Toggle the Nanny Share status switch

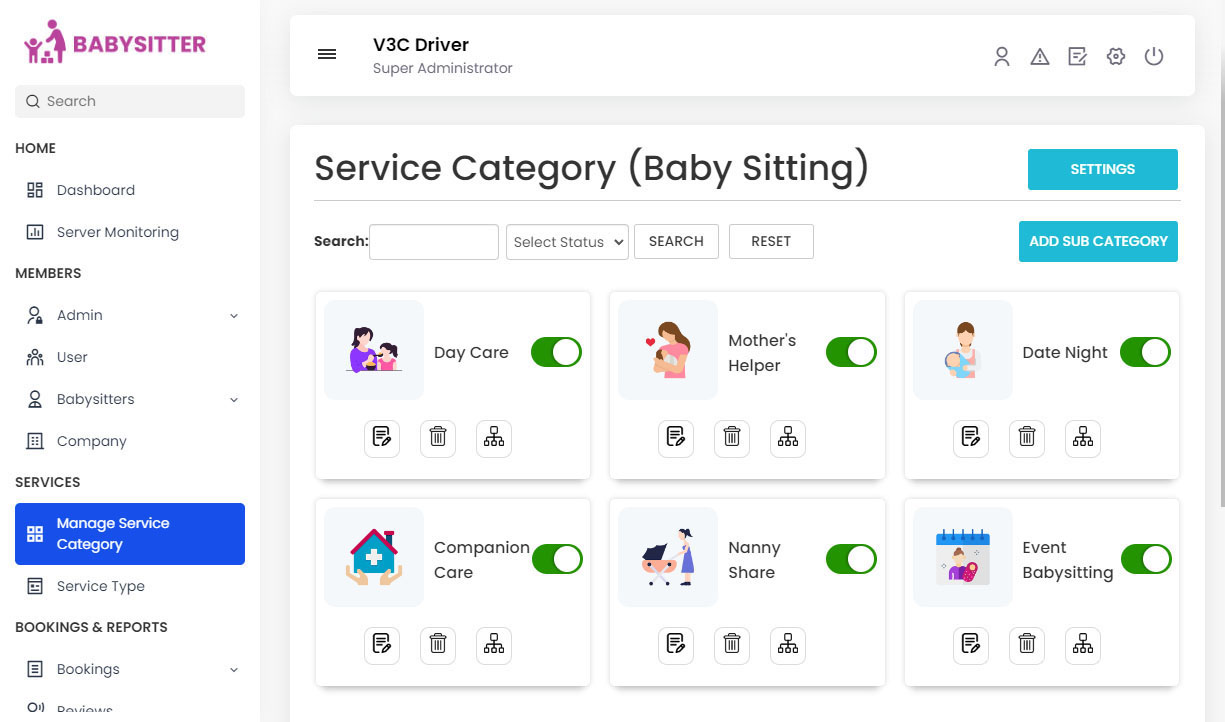tap(851, 559)
